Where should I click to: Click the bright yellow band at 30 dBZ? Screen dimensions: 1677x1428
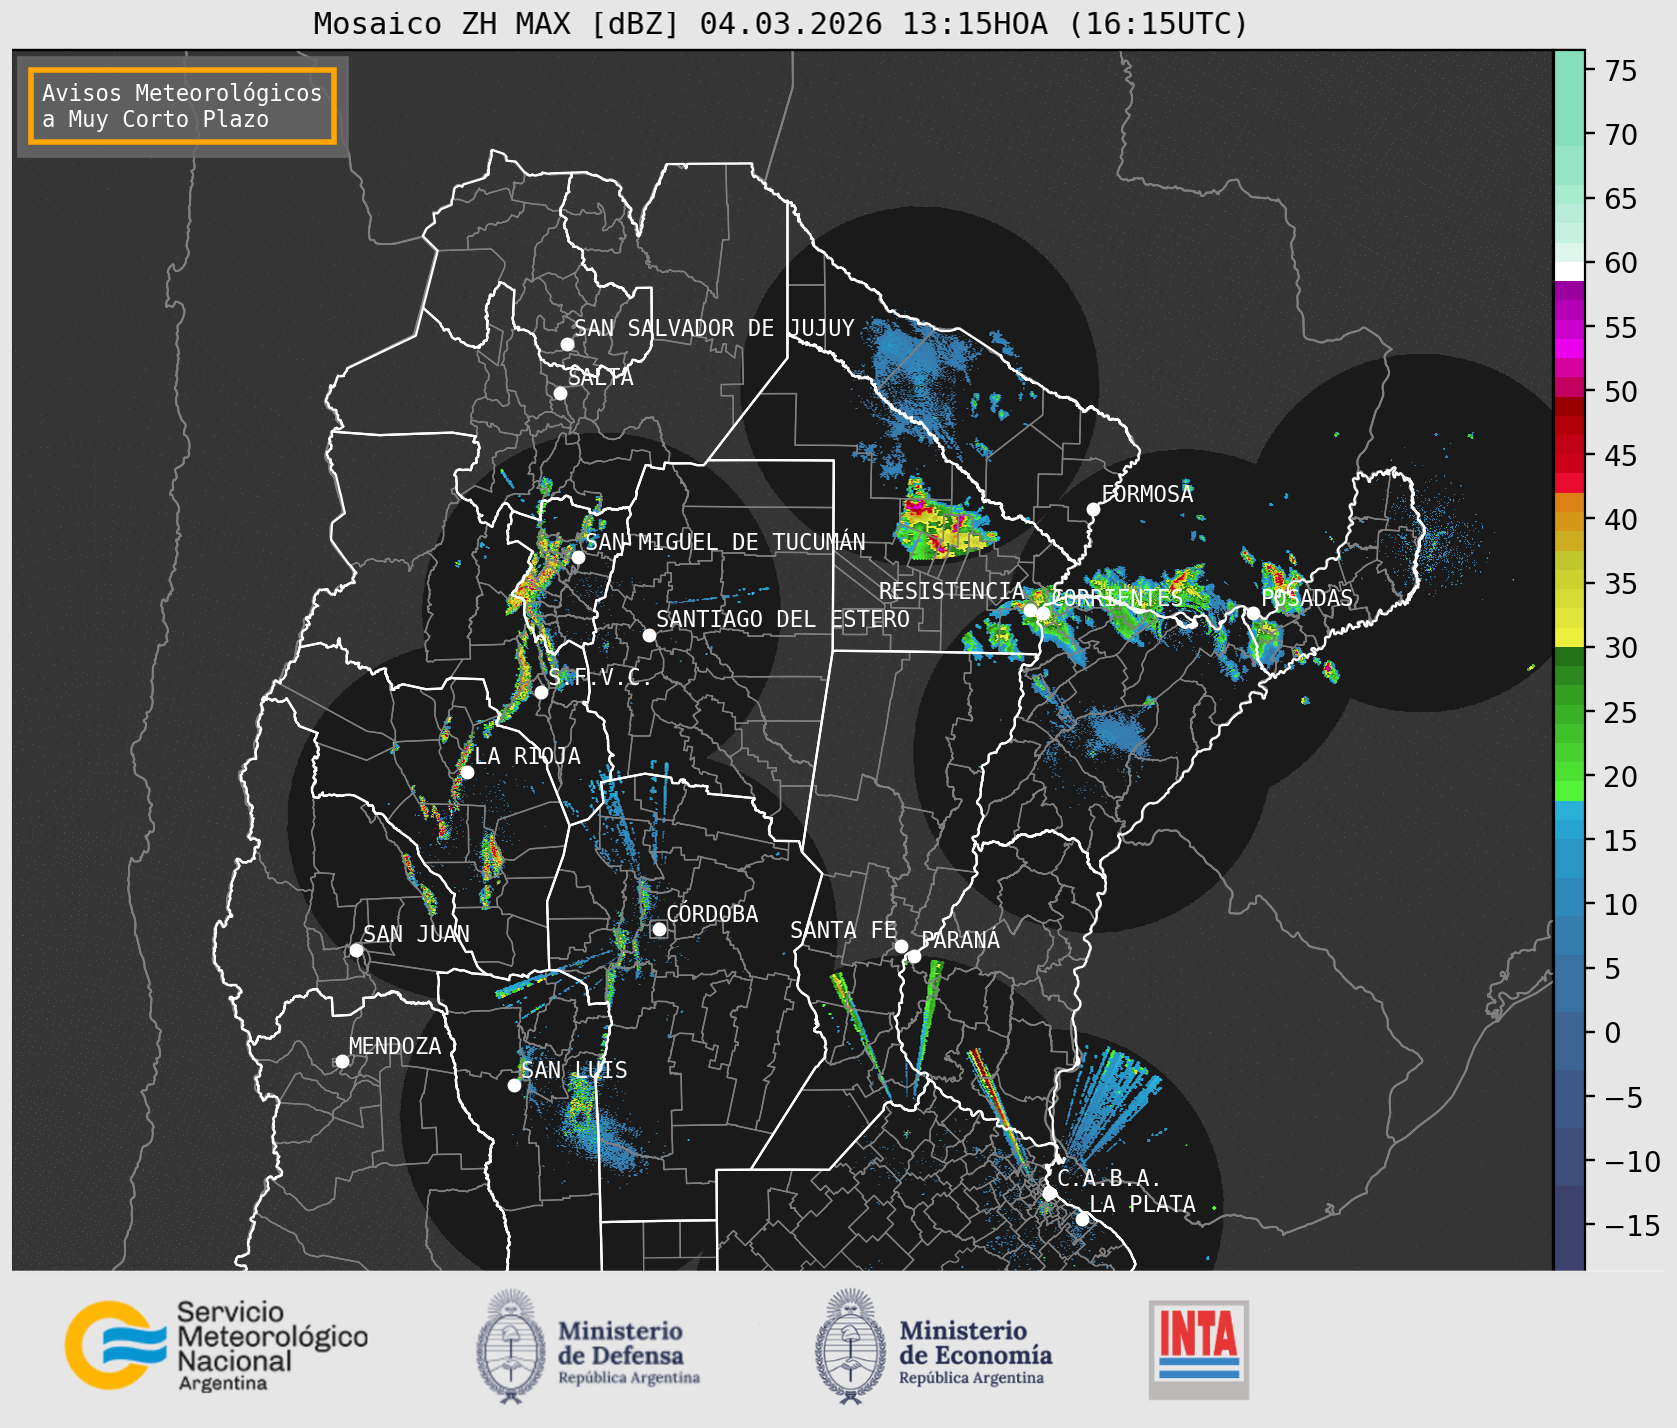coord(1569,637)
